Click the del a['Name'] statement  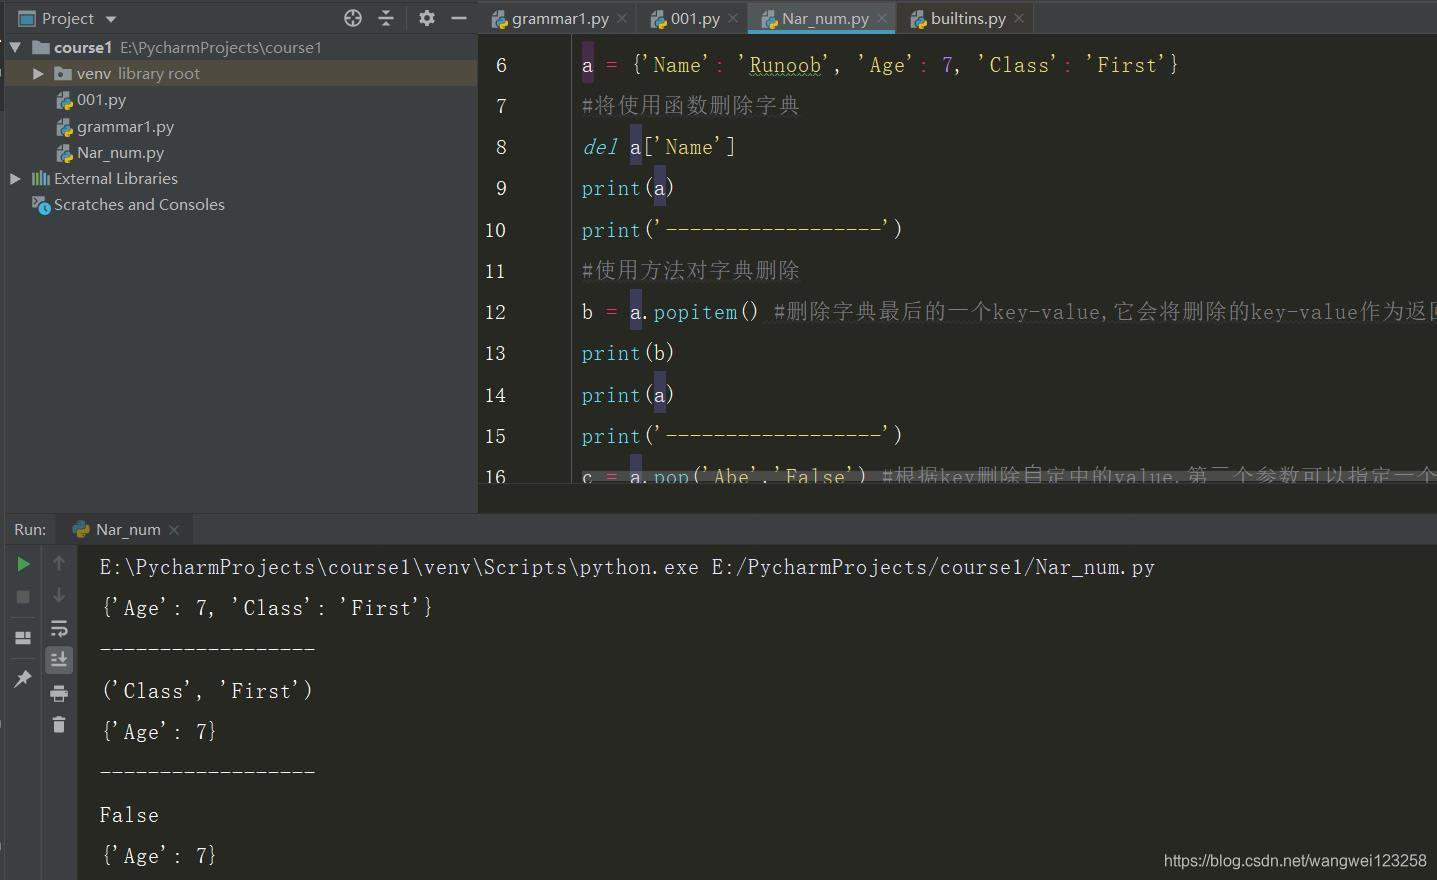pyautogui.click(x=658, y=147)
